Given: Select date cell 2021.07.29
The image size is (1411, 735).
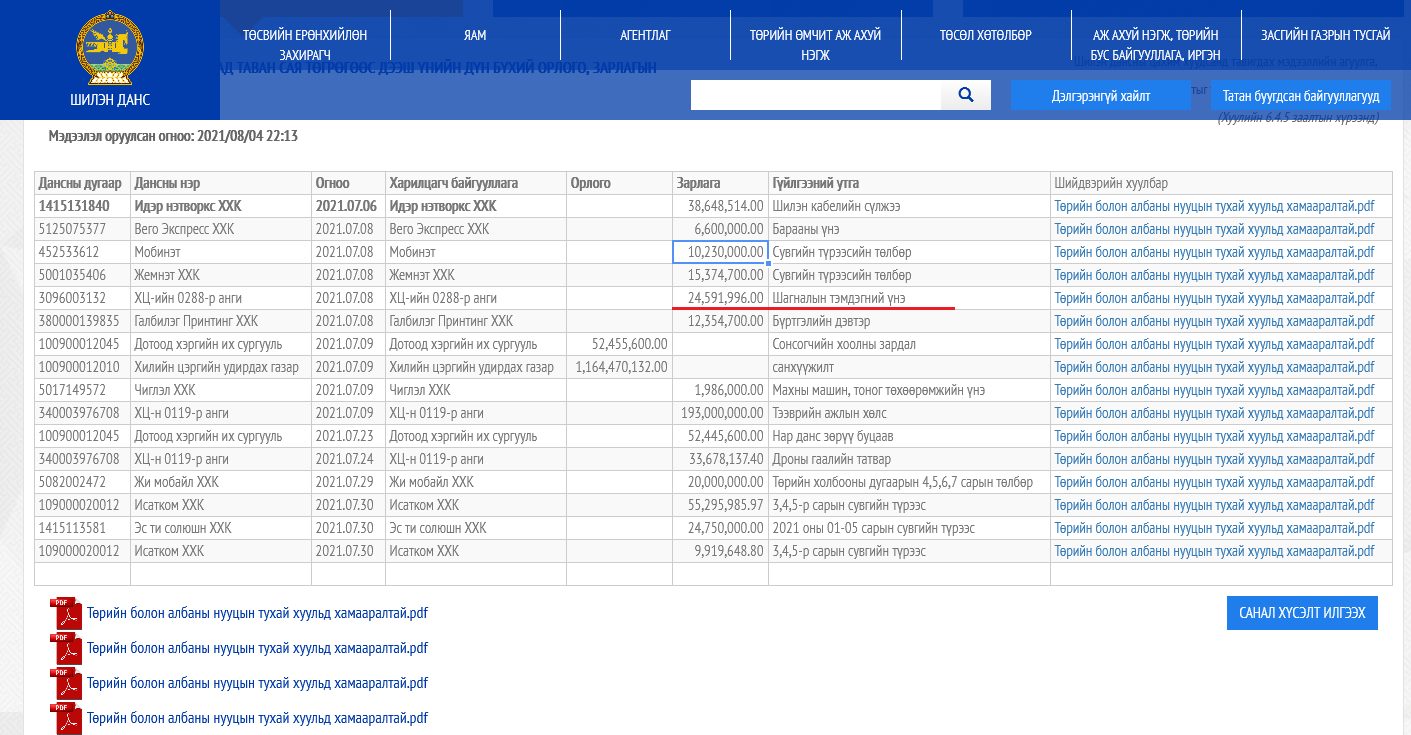Looking at the screenshot, I should click(x=349, y=482).
